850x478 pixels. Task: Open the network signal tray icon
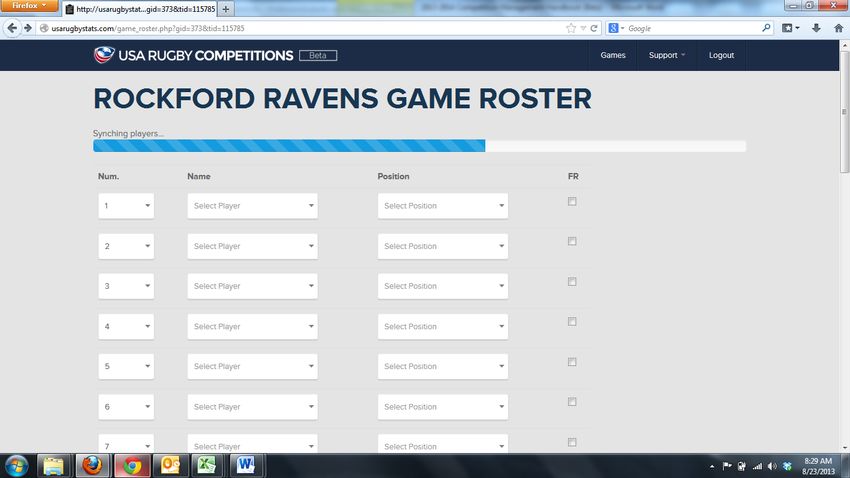pyautogui.click(x=757, y=466)
